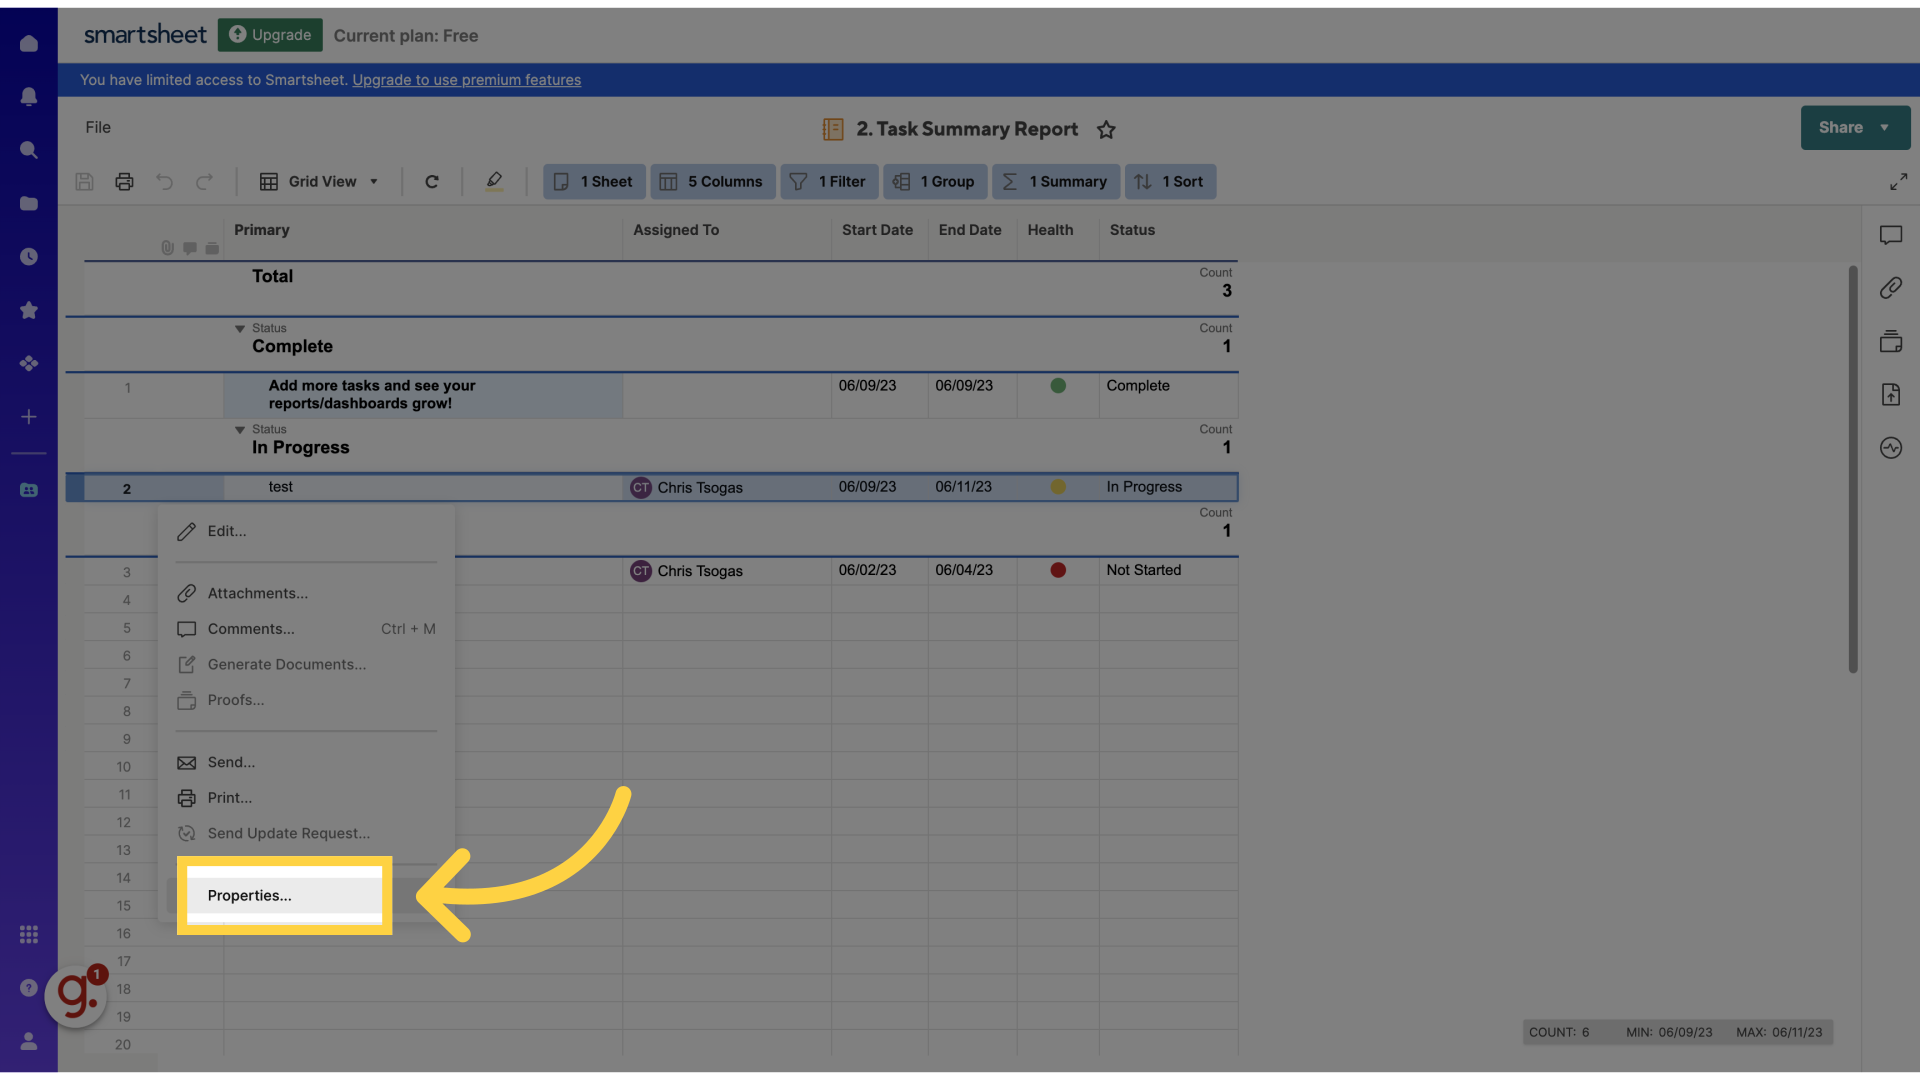The image size is (1920, 1080).
Task: Select 'Add more tasks and see your' cell
Action: point(423,395)
